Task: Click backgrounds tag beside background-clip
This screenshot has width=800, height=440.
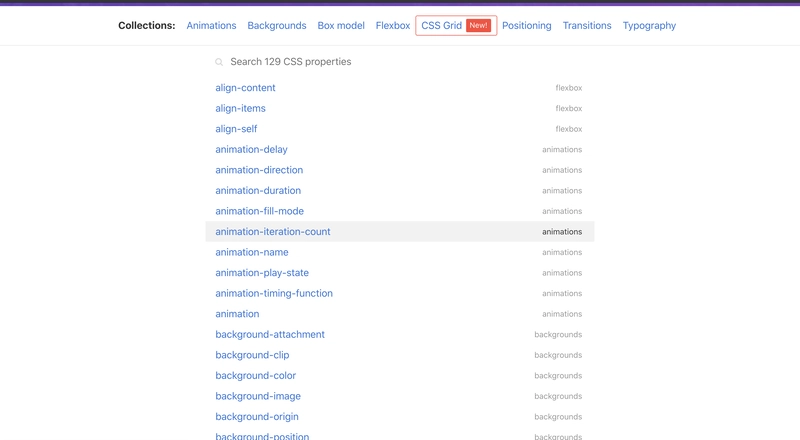Action: point(558,355)
